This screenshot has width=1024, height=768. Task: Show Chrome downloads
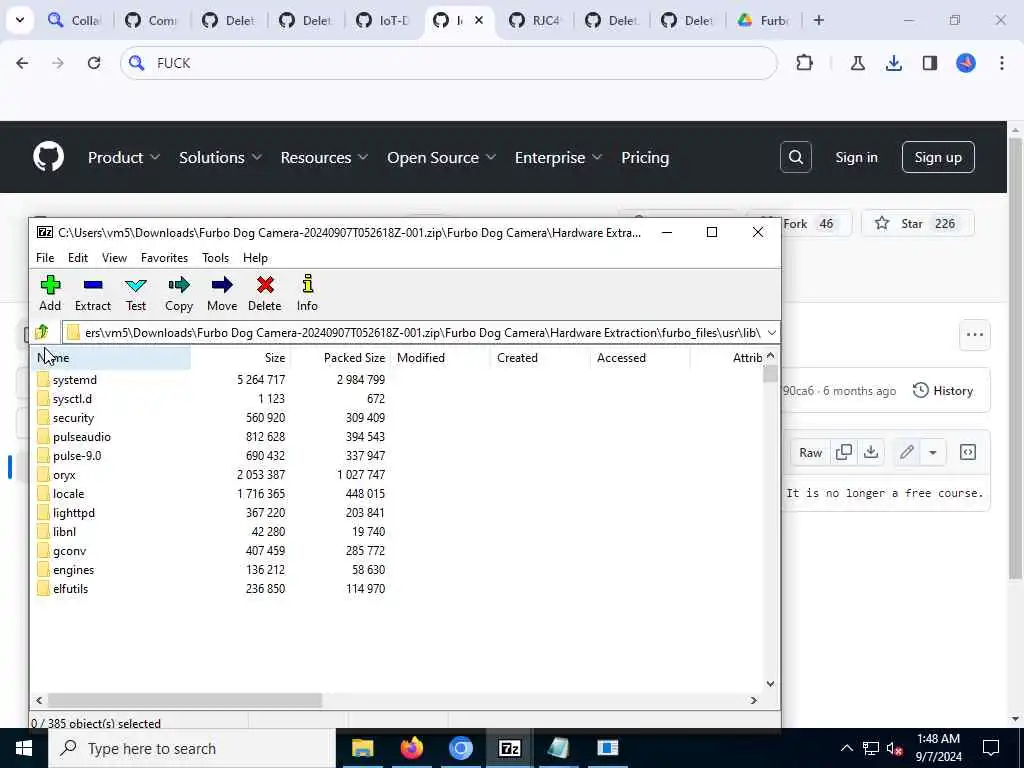point(893,63)
